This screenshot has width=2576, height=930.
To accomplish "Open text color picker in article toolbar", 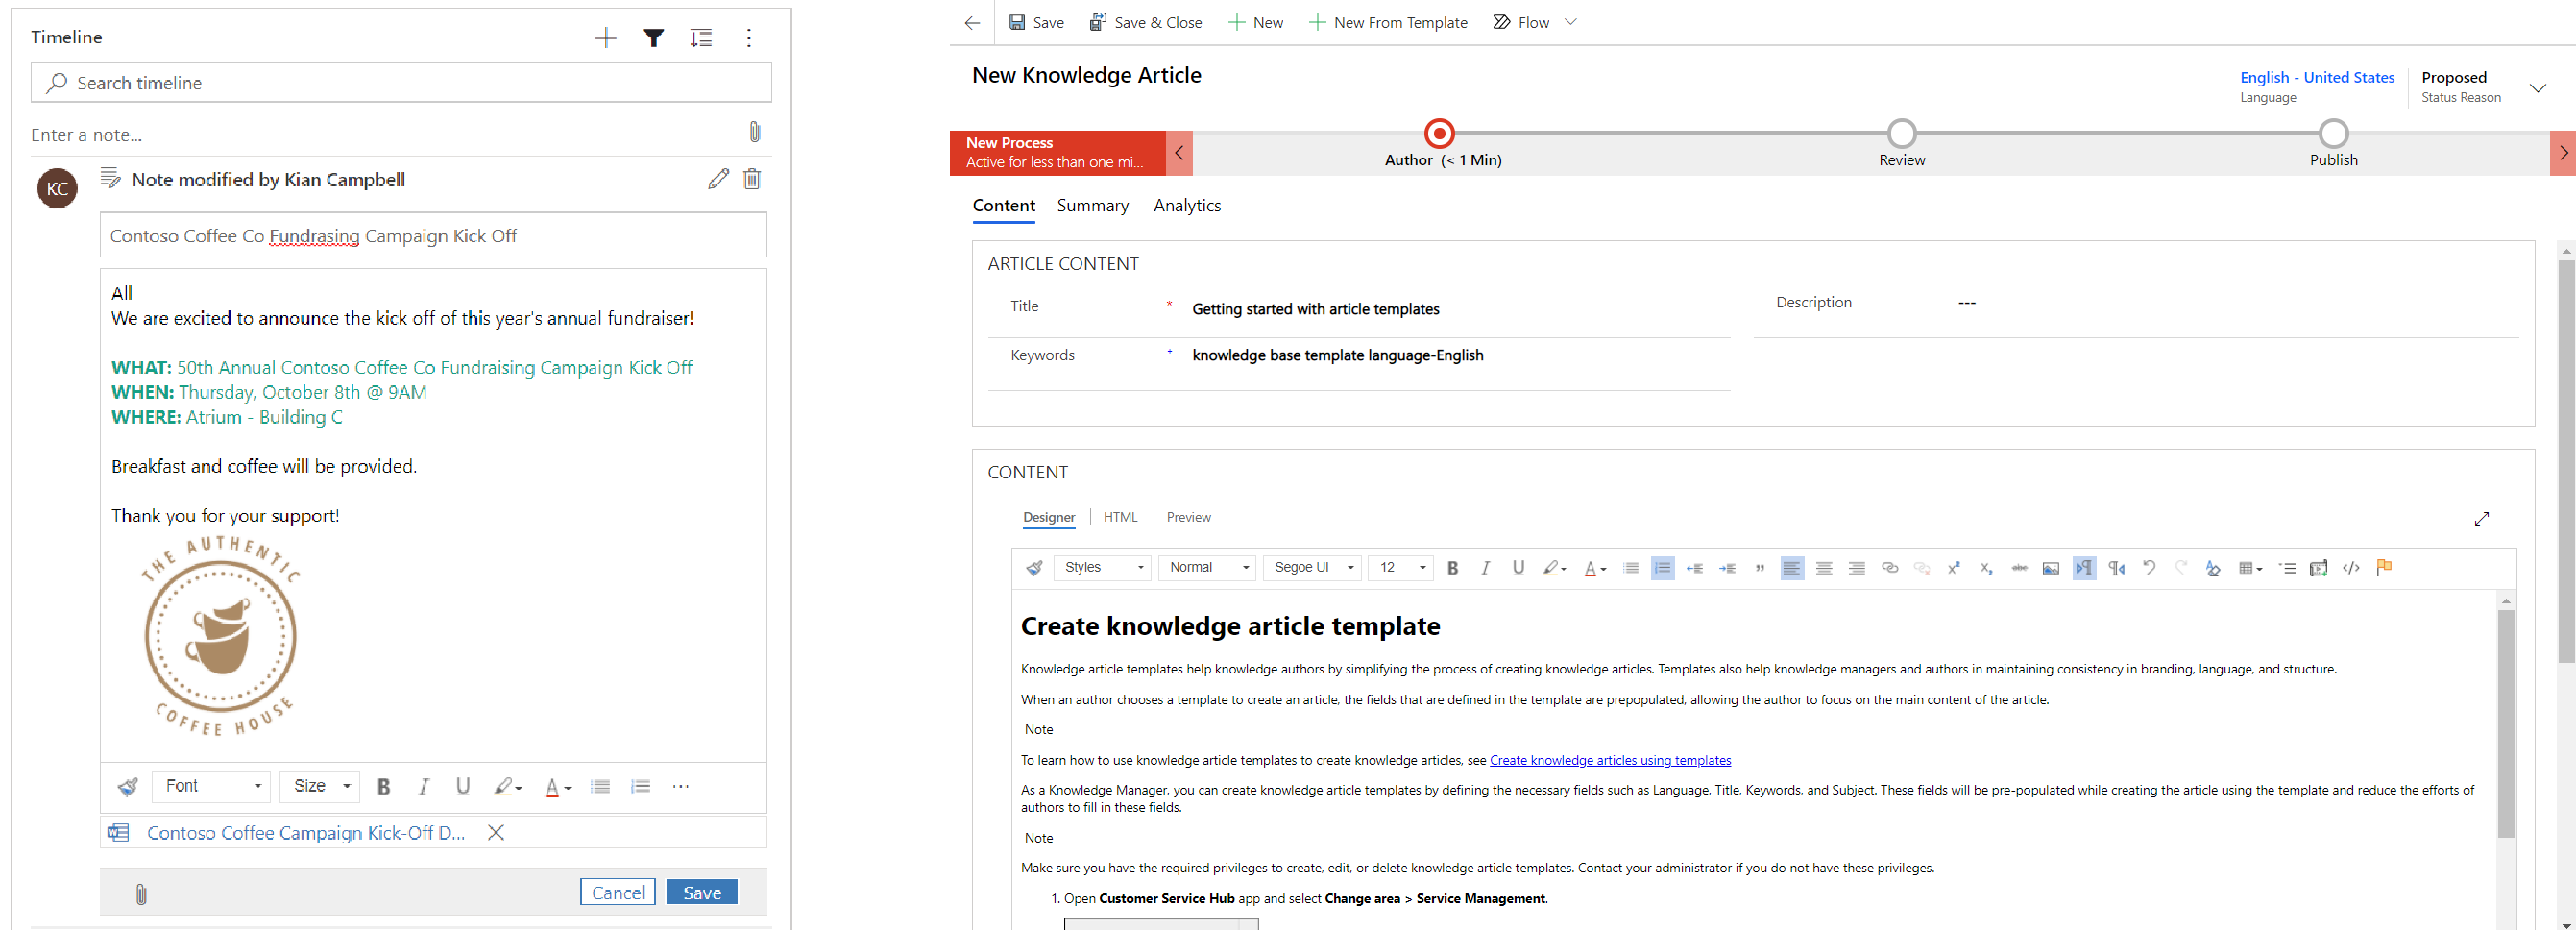I will (x=1593, y=568).
